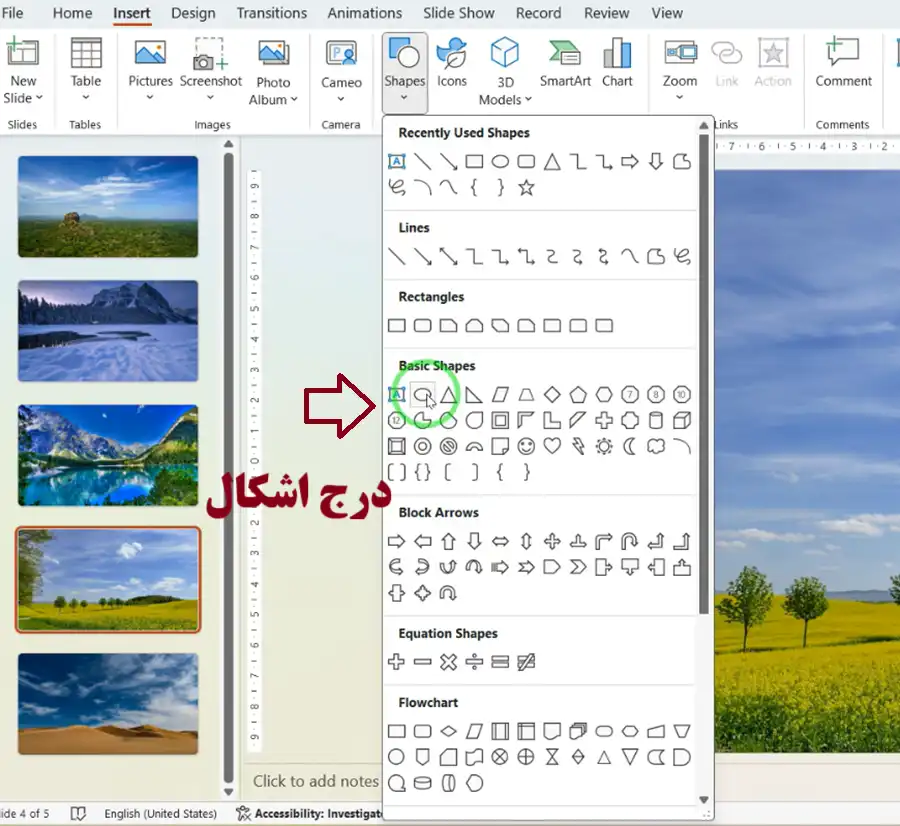900x826 pixels.
Task: Pick the Smiley Face shape
Action: pyautogui.click(x=526, y=446)
